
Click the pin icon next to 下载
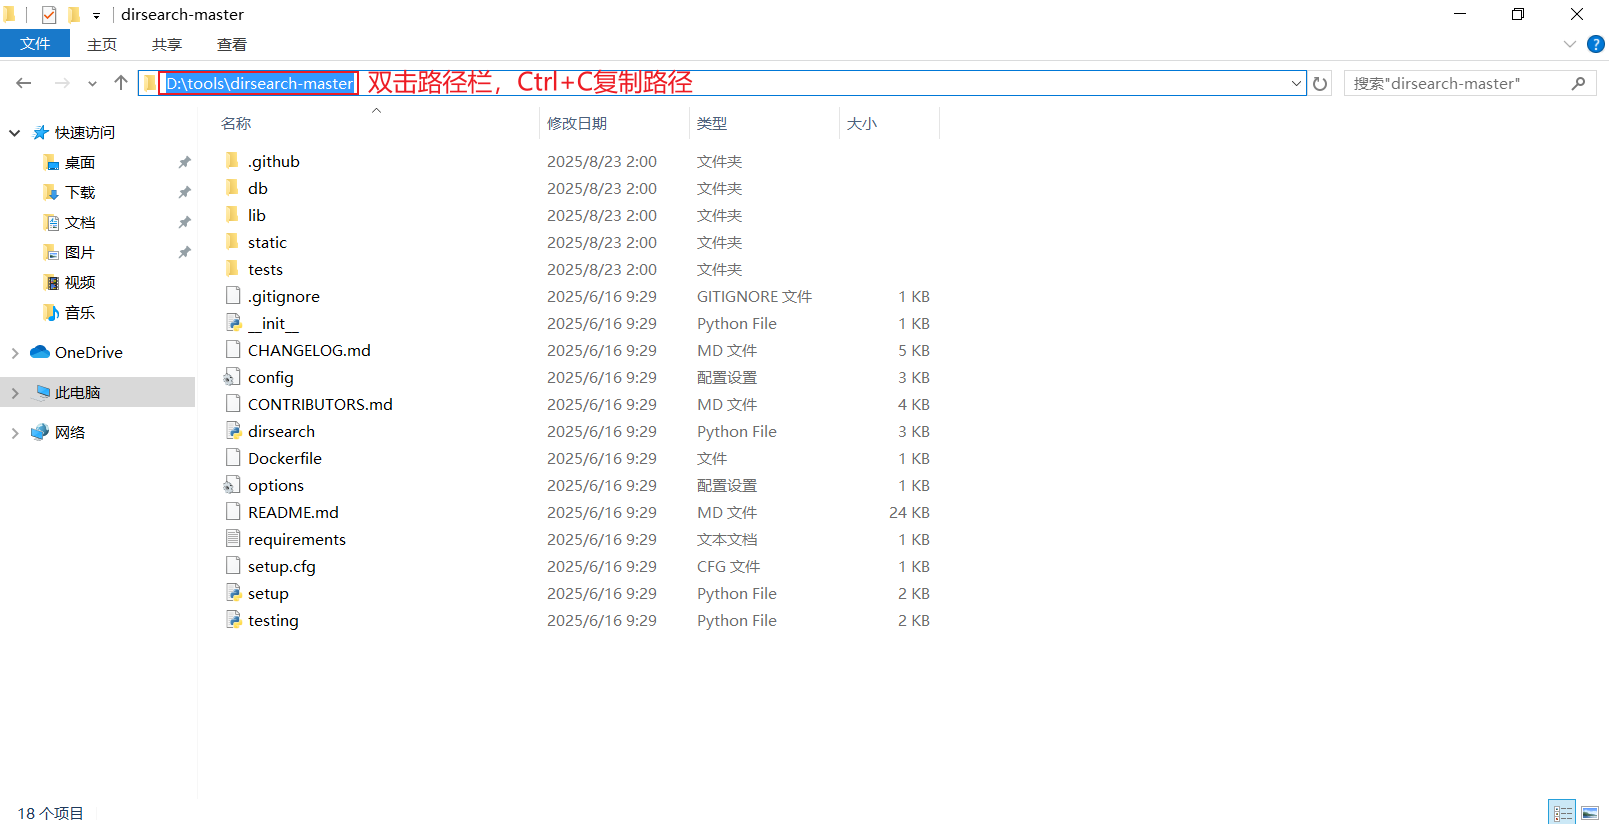(184, 192)
